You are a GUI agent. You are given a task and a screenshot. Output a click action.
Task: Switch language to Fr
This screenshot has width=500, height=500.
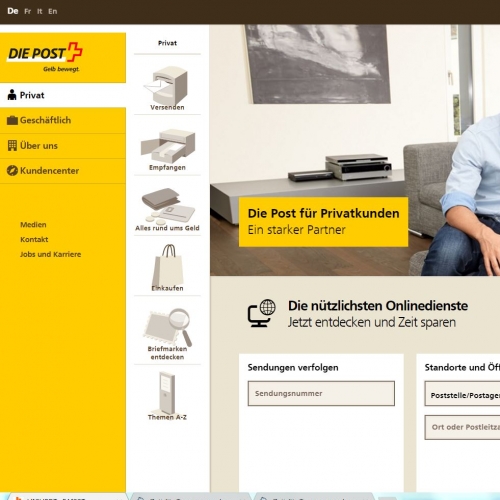[x=28, y=11]
